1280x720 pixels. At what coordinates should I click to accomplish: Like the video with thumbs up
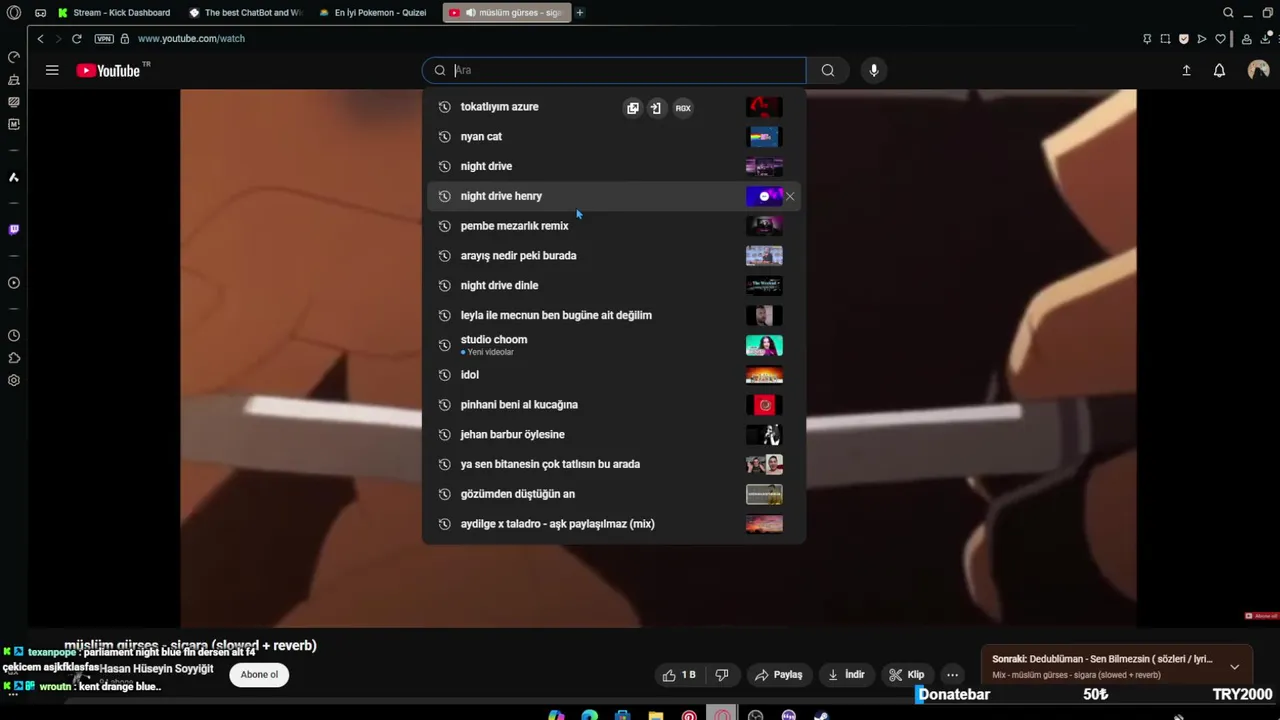[x=678, y=675]
